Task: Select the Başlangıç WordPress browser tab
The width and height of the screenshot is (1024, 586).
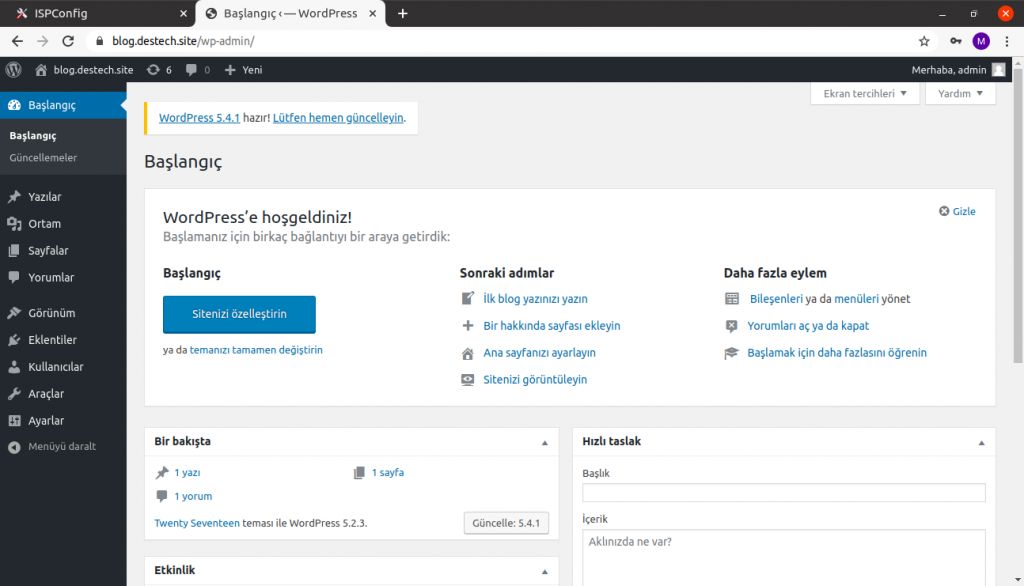Action: click(291, 13)
